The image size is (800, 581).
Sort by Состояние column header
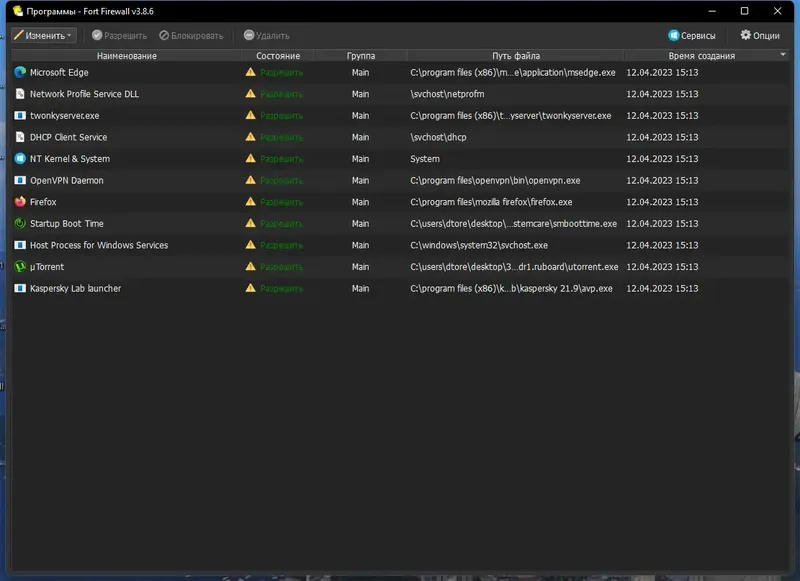pos(278,56)
